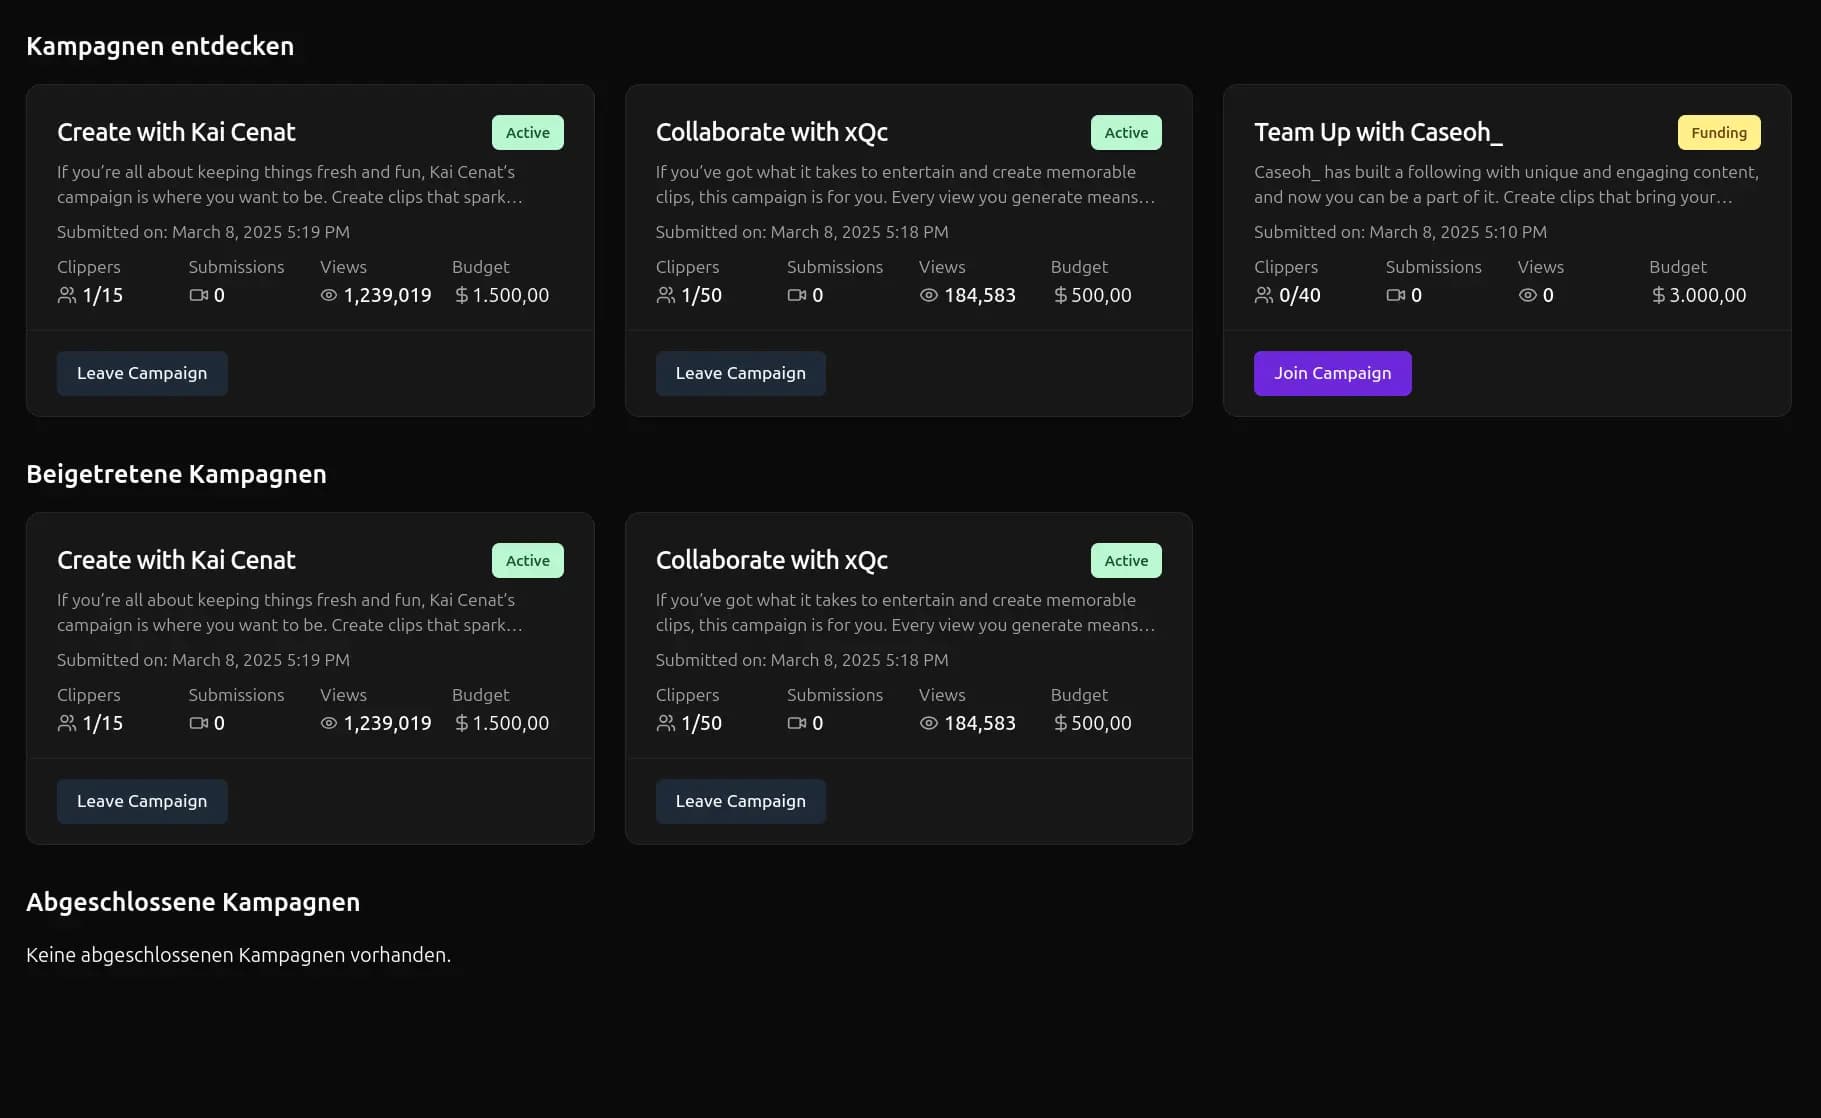Click clippers icon in xQc card under Kampagnen entdecken
The image size is (1821, 1118).
click(665, 295)
